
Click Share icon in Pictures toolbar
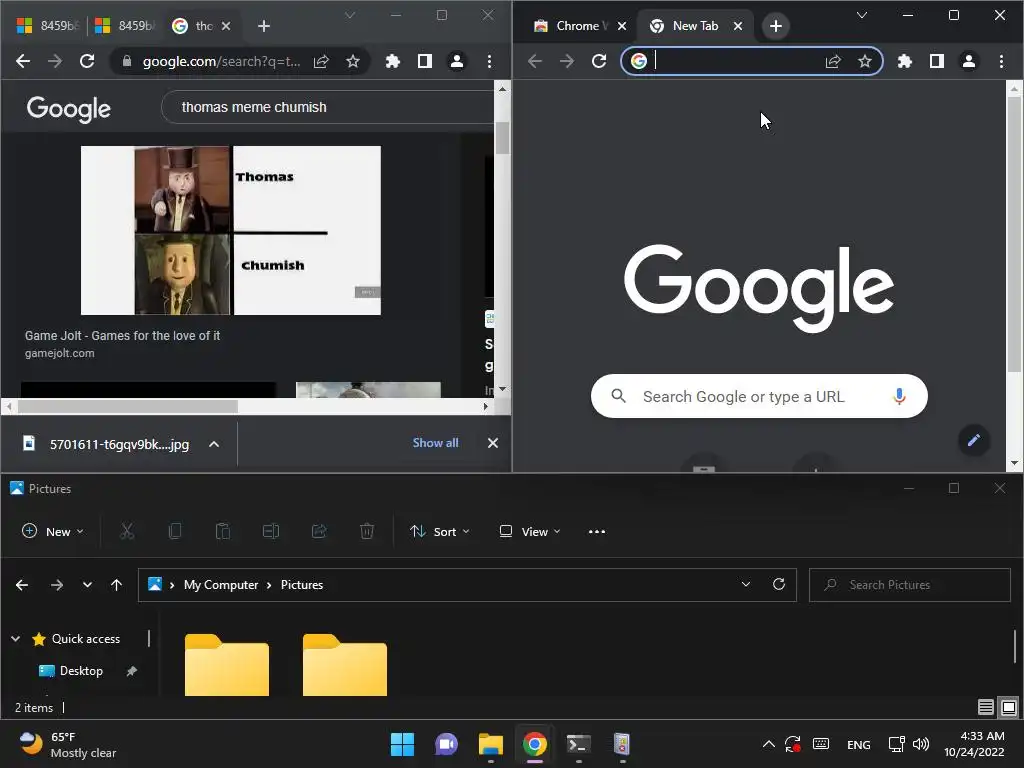pyautogui.click(x=319, y=532)
